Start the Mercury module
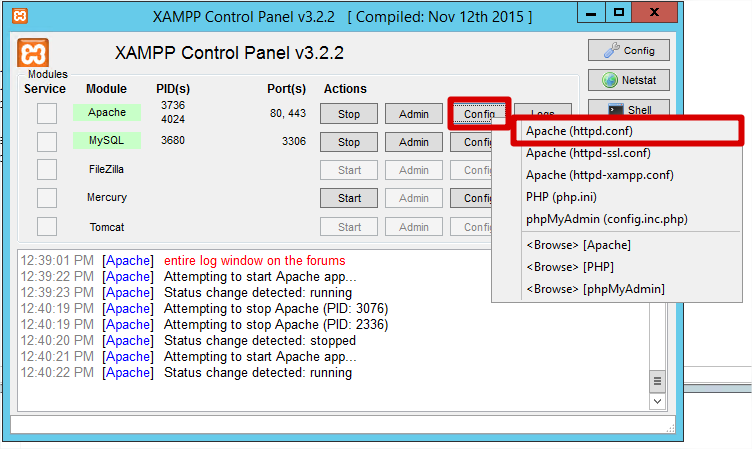 tap(349, 198)
